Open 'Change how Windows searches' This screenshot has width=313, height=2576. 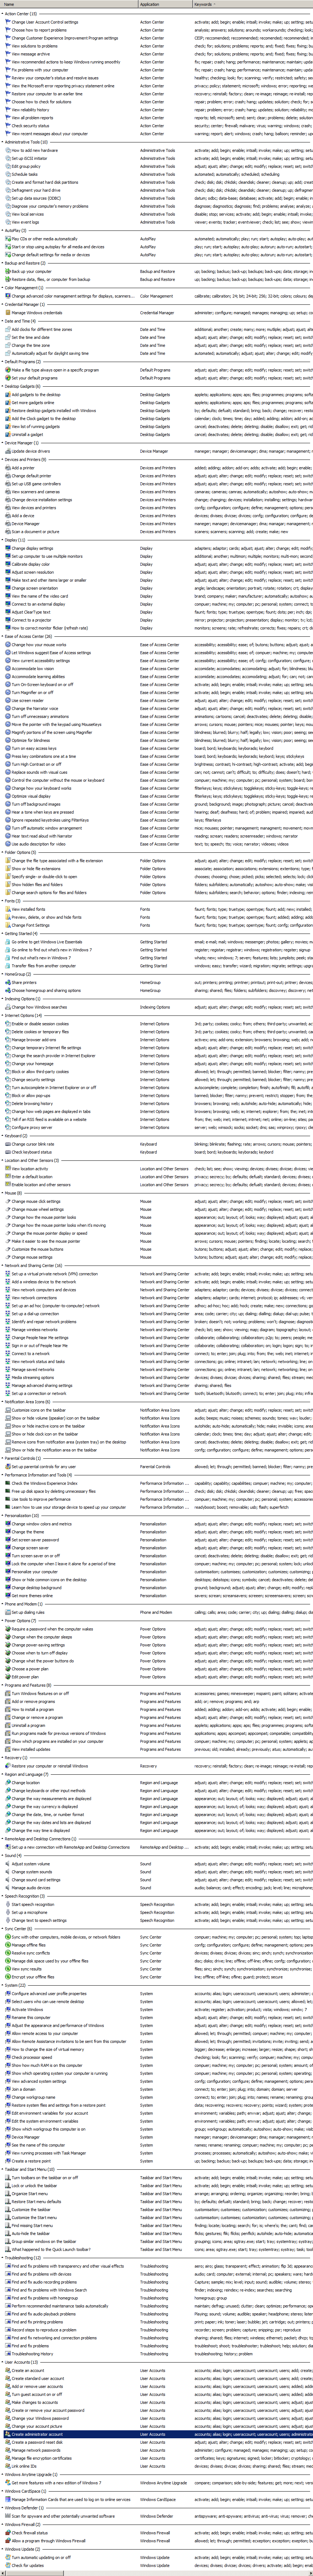(x=40, y=1007)
